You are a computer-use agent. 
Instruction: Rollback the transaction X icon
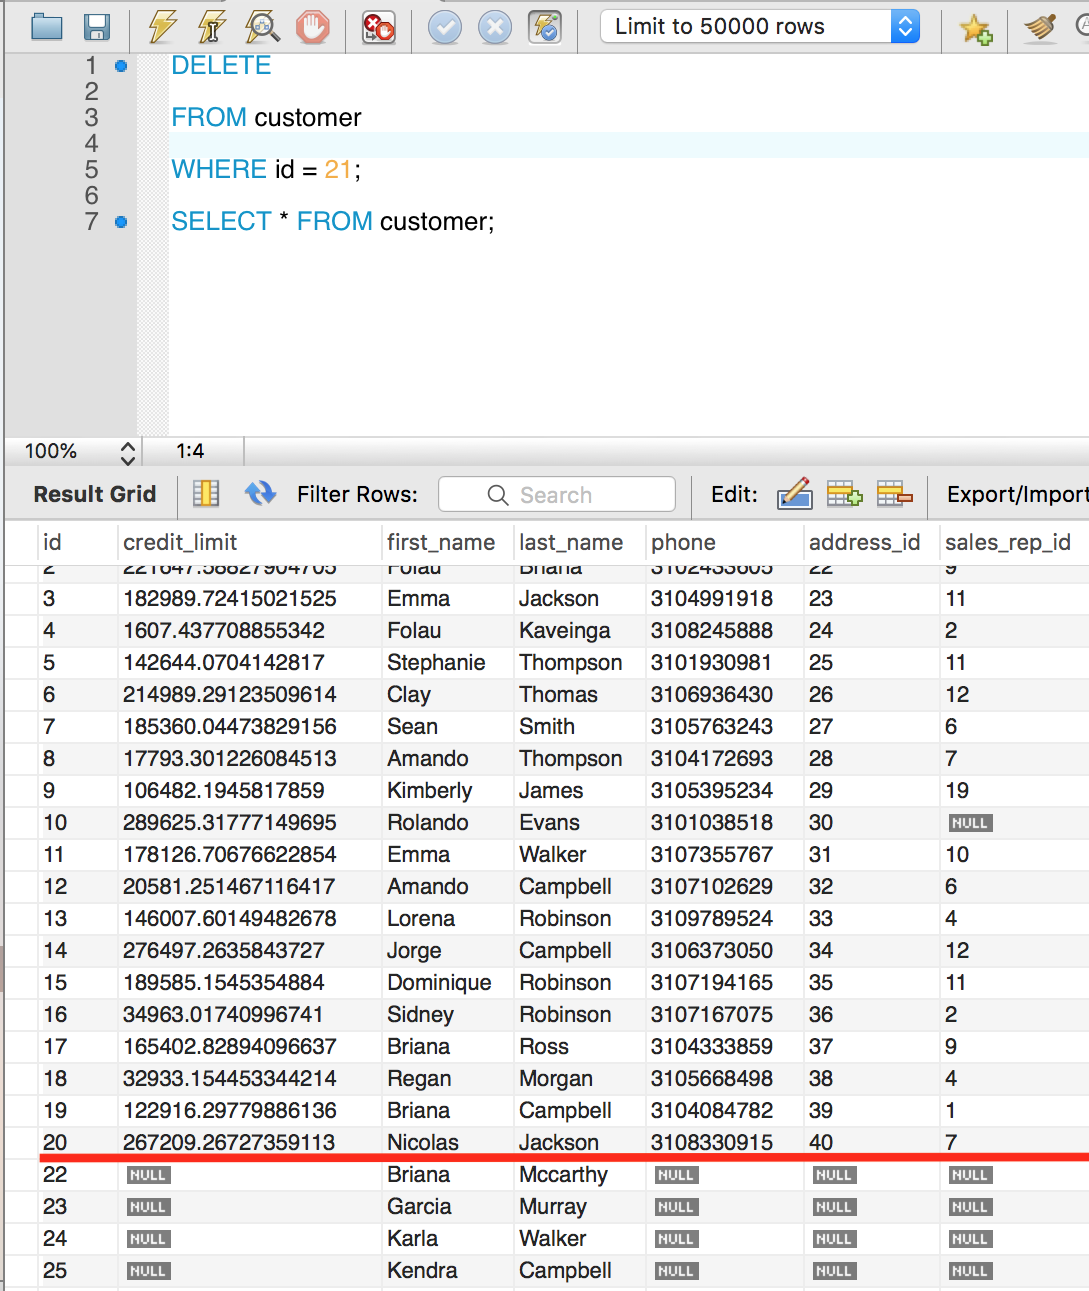(x=495, y=27)
